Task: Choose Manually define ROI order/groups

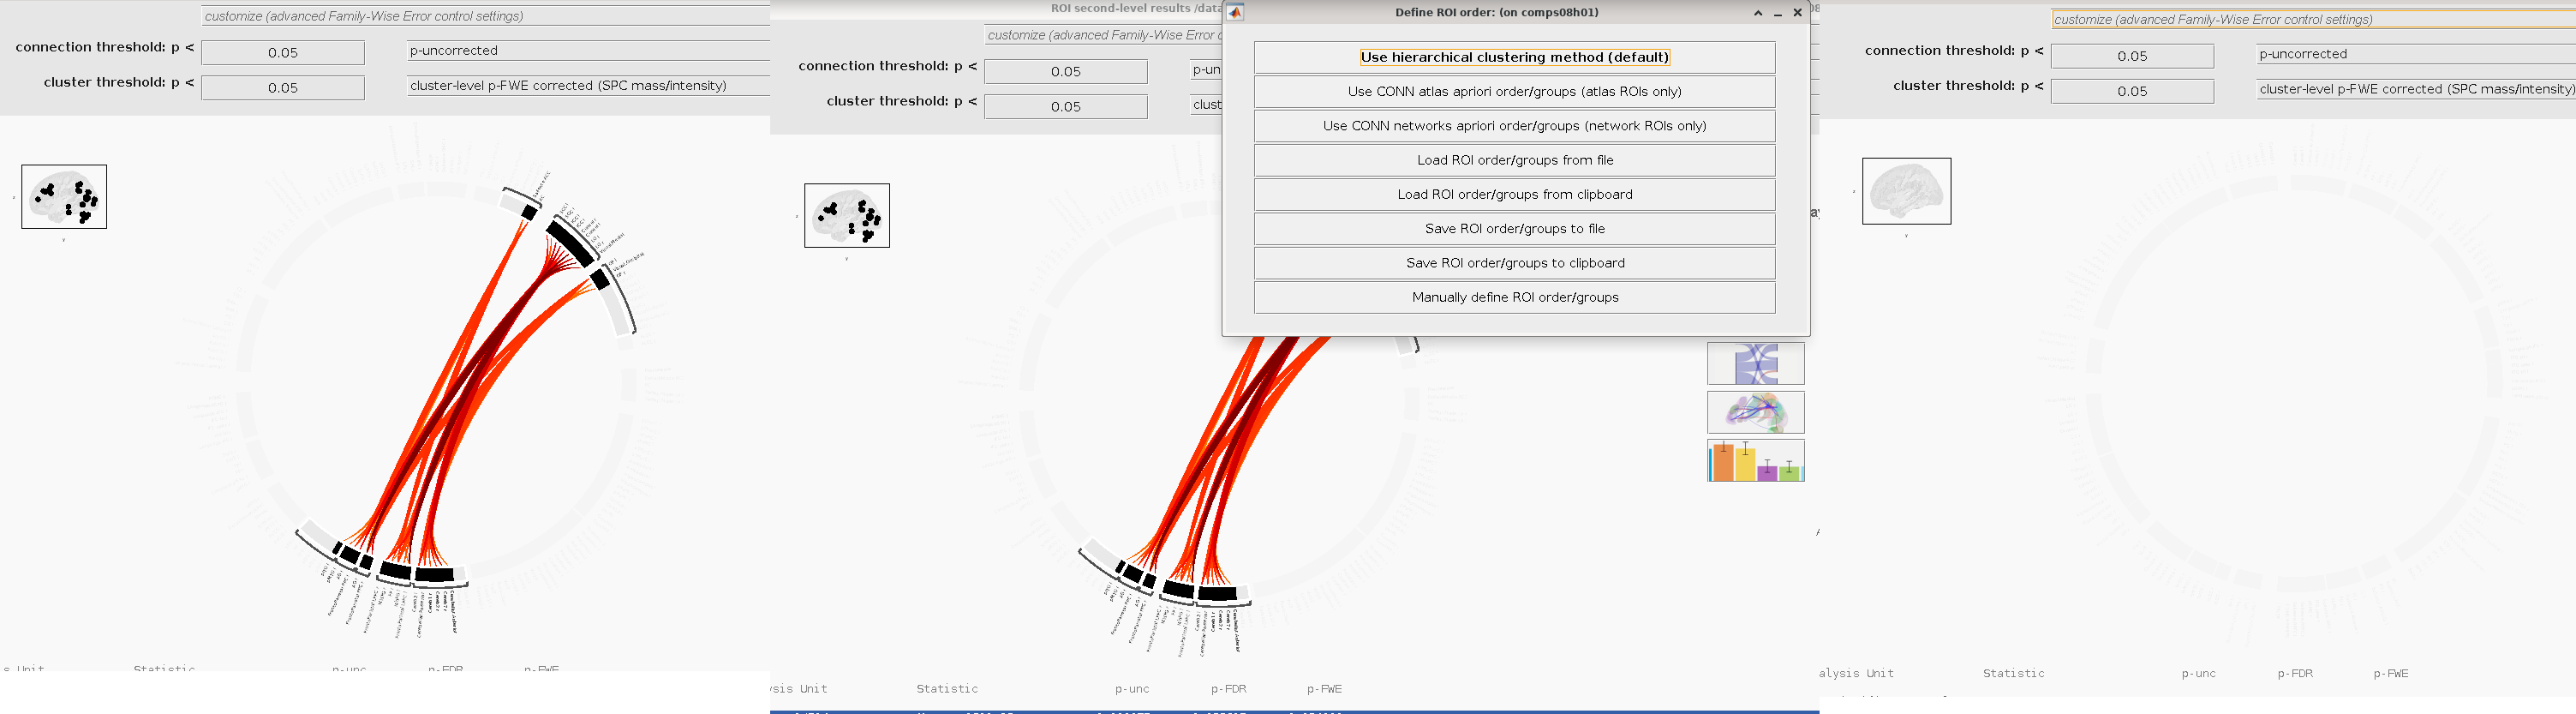Action: pos(1514,298)
